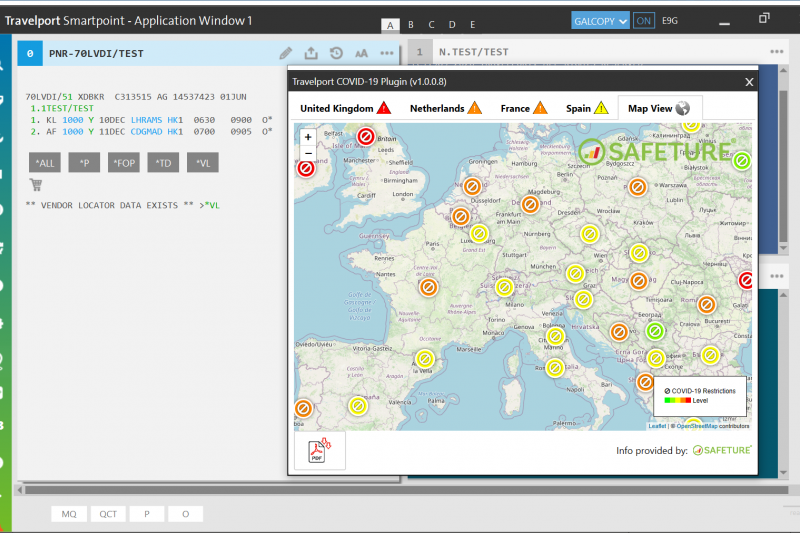
Task: Select the orange marker over Romania
Action: pos(707,305)
